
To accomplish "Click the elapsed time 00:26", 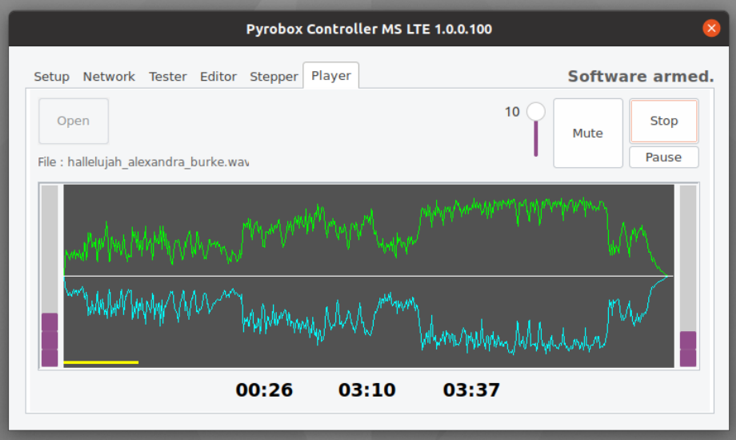I will coord(264,390).
